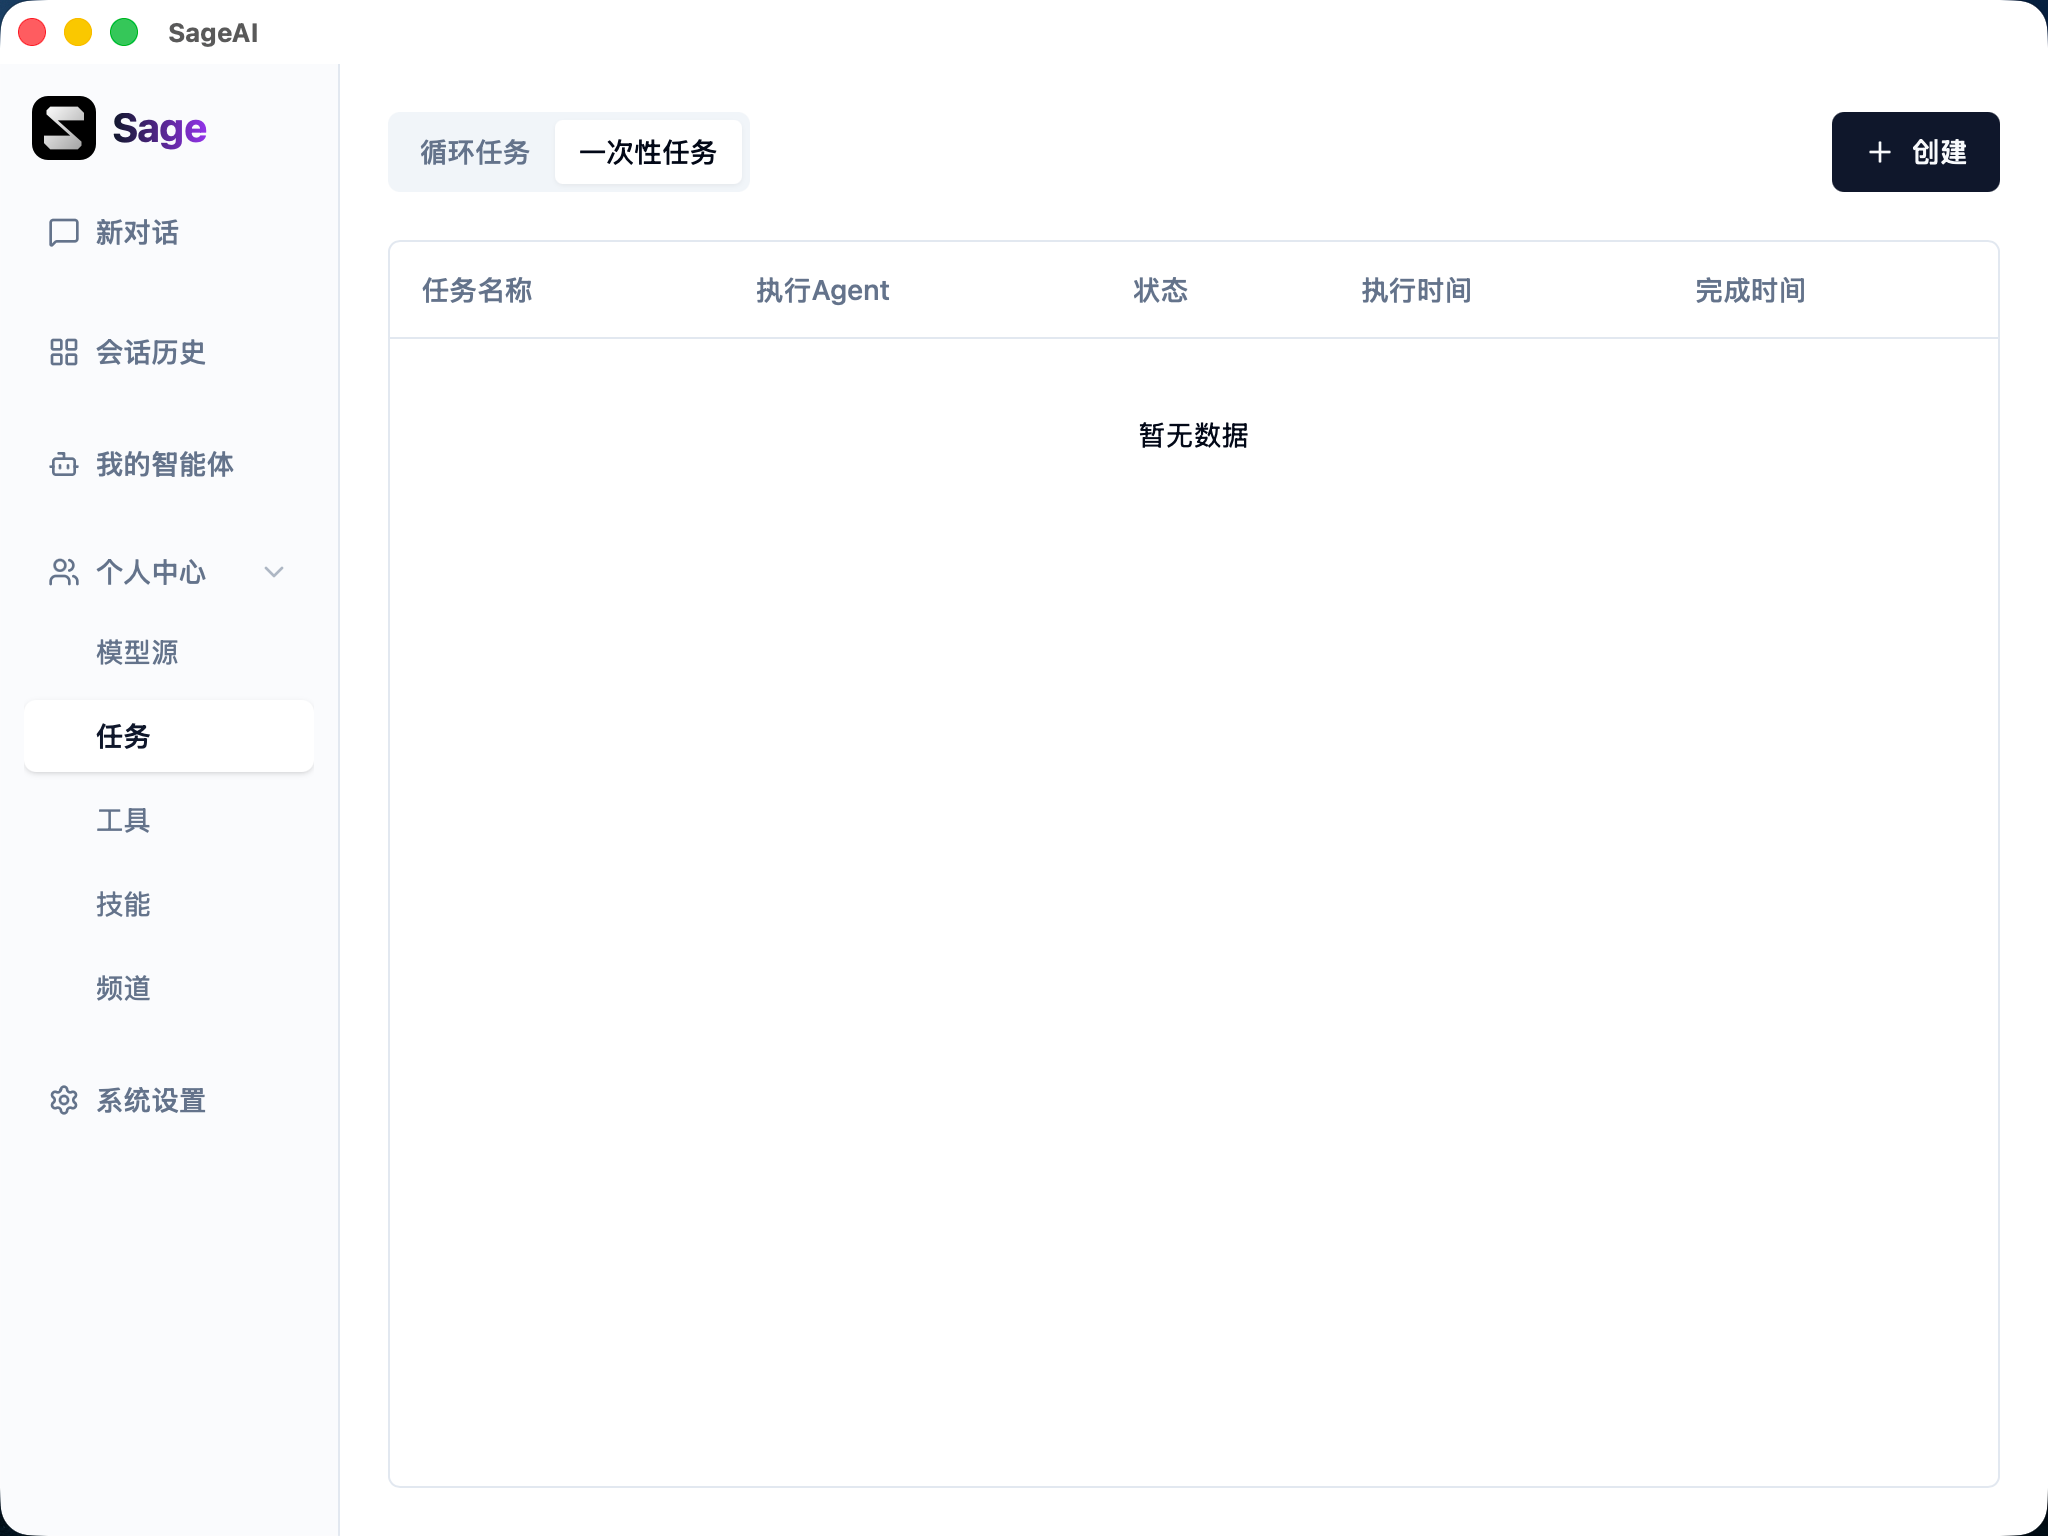This screenshot has width=2048, height=1536.
Task: Click the 会话历史 grid icon
Action: tap(63, 353)
